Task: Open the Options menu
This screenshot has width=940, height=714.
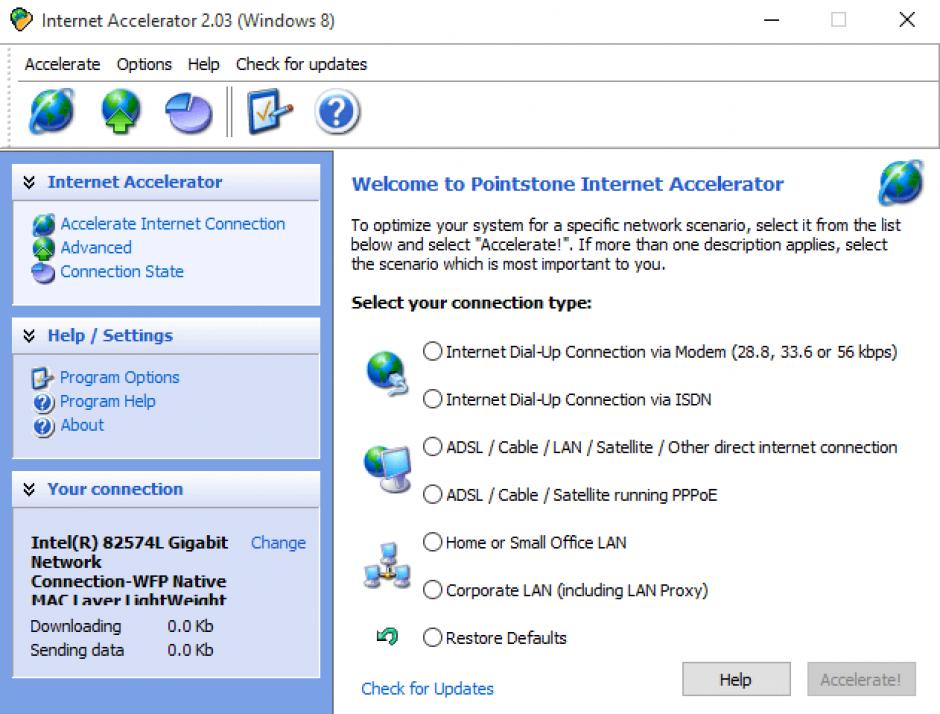Action: [x=144, y=64]
